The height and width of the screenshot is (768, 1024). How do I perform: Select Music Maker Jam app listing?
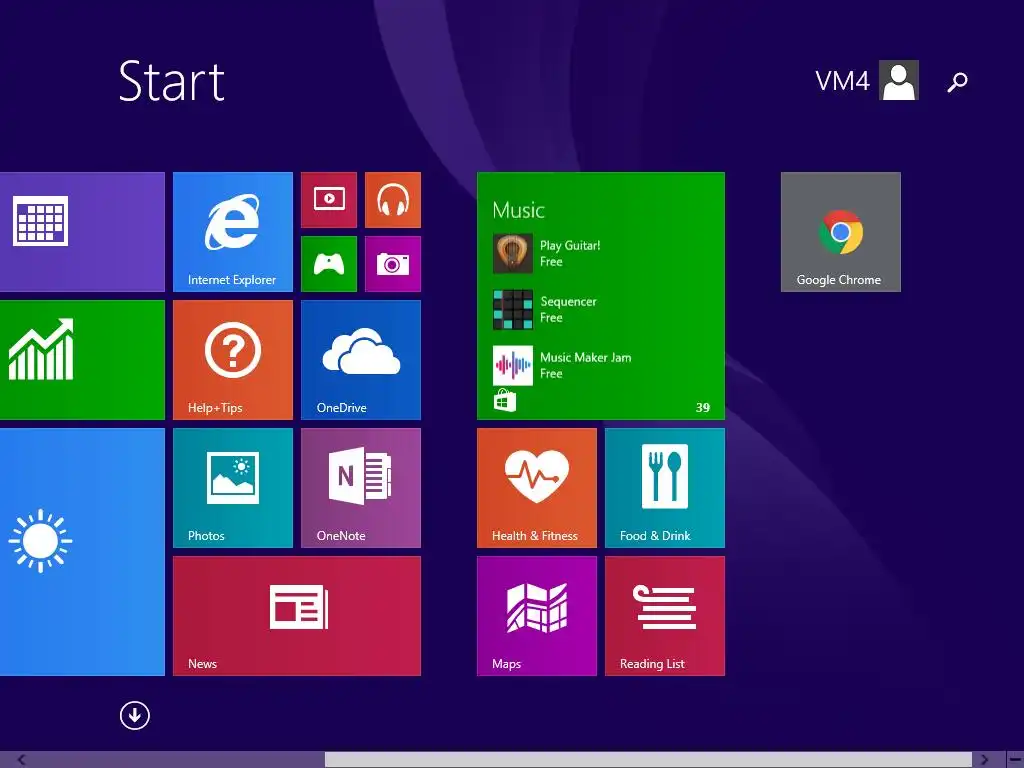click(562, 366)
